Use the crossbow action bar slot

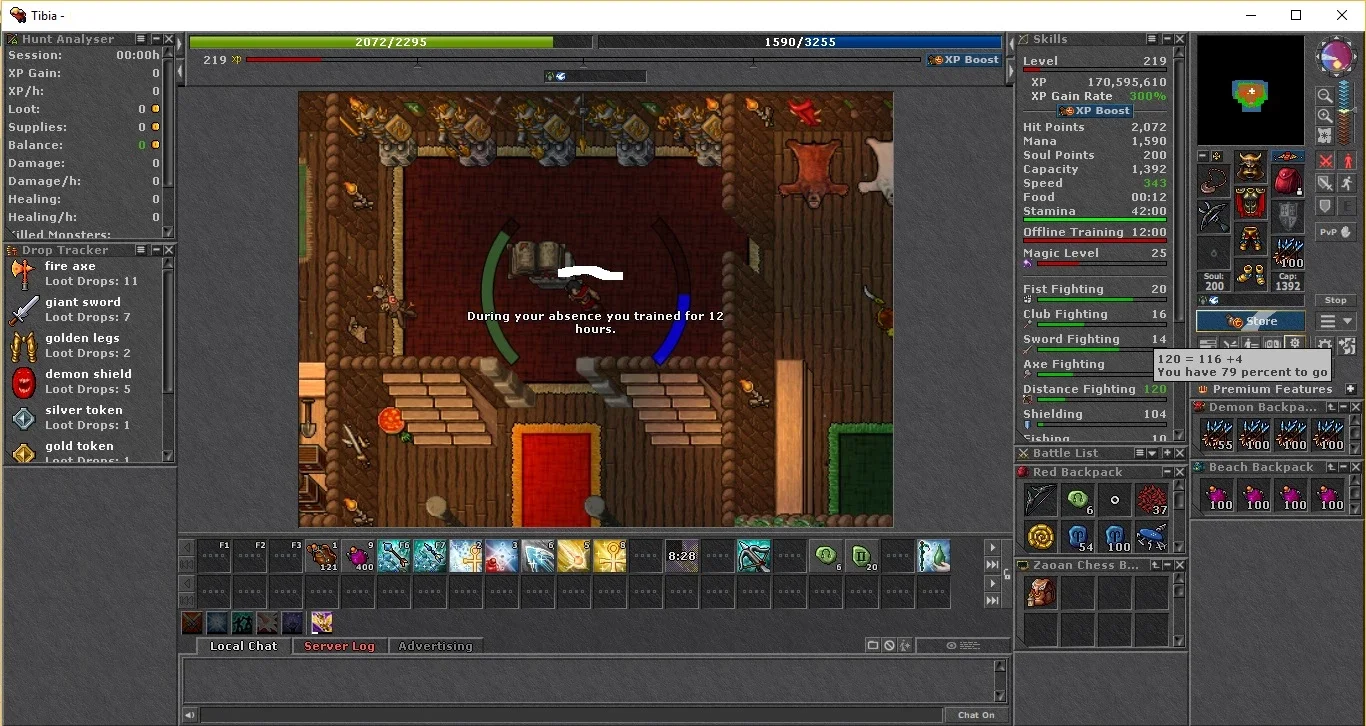(x=754, y=556)
